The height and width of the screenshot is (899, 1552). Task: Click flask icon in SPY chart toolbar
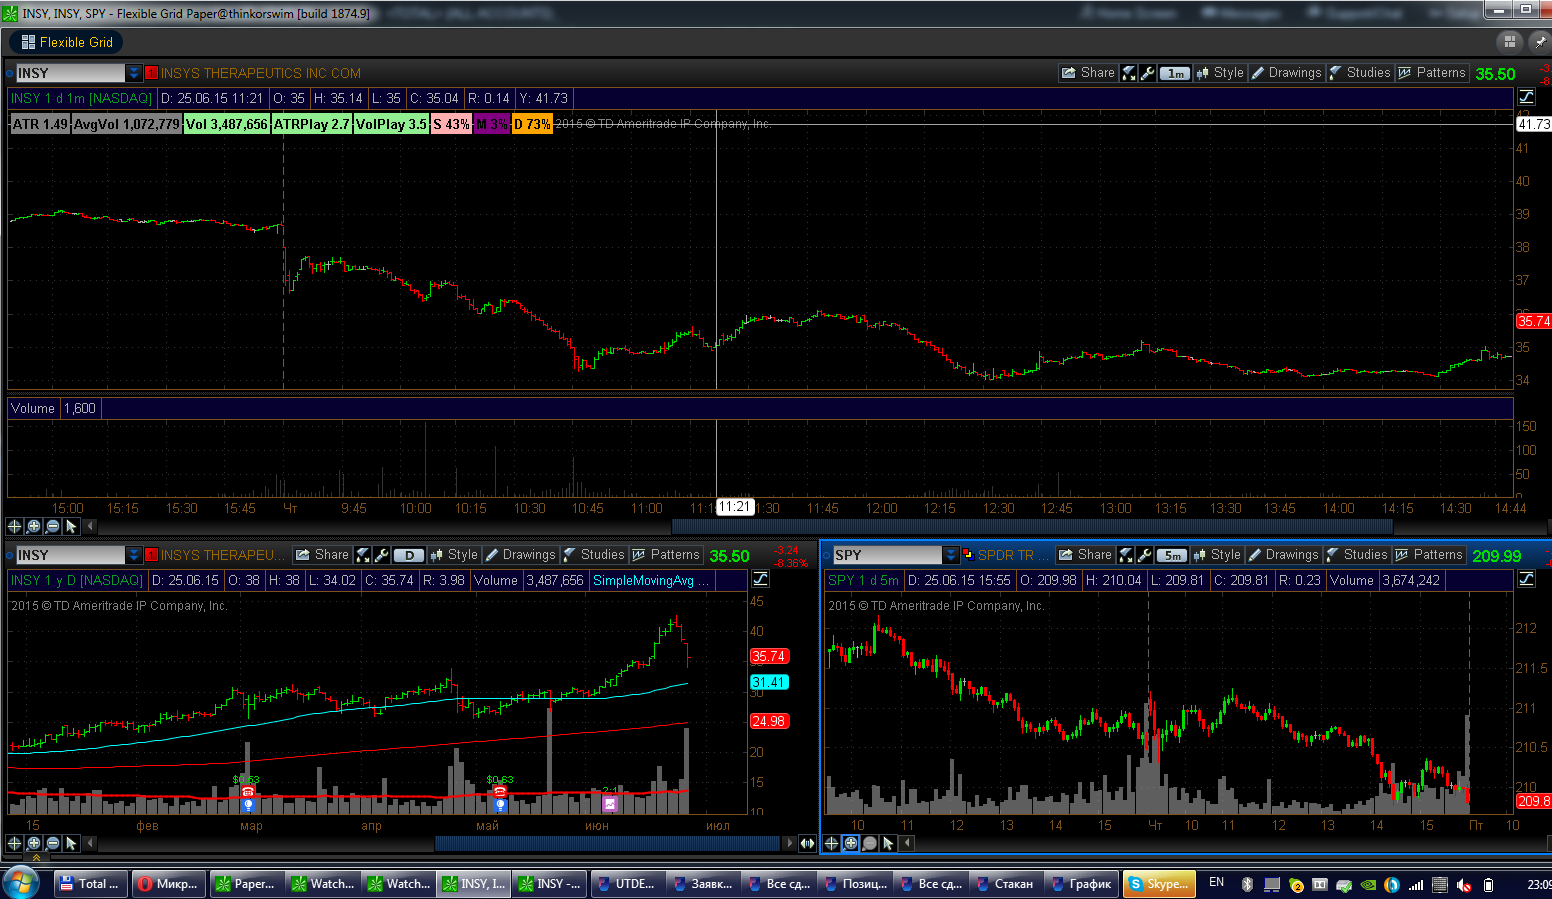tap(1126, 555)
